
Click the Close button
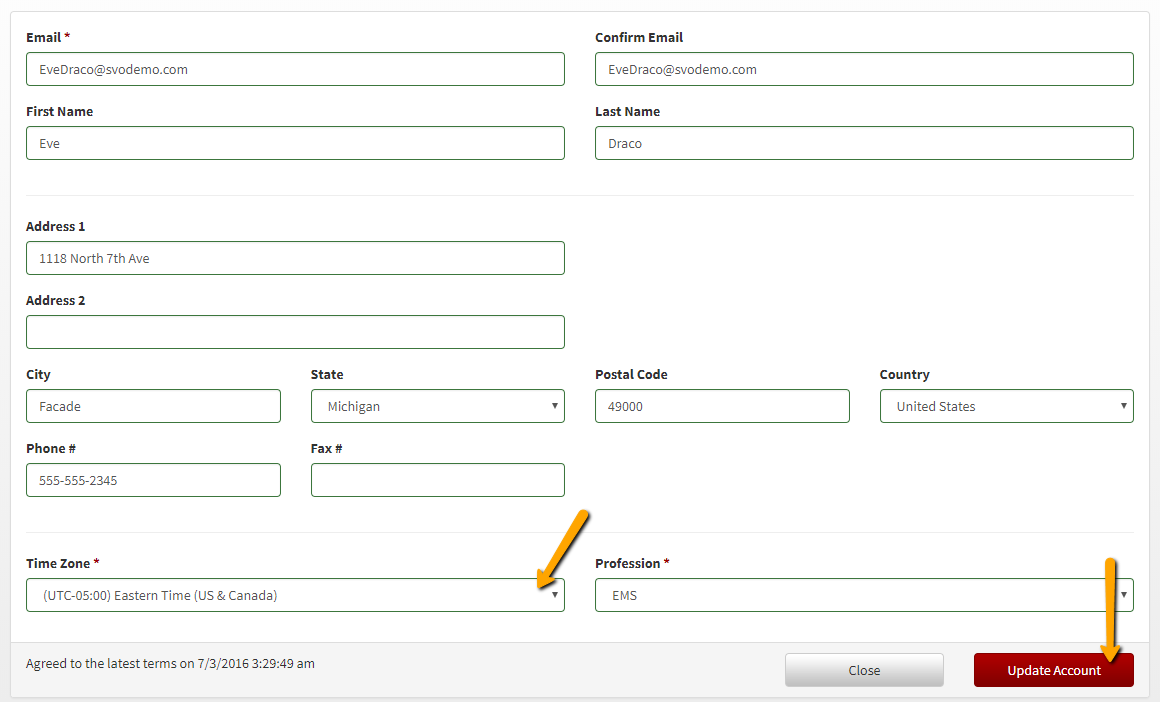point(864,670)
